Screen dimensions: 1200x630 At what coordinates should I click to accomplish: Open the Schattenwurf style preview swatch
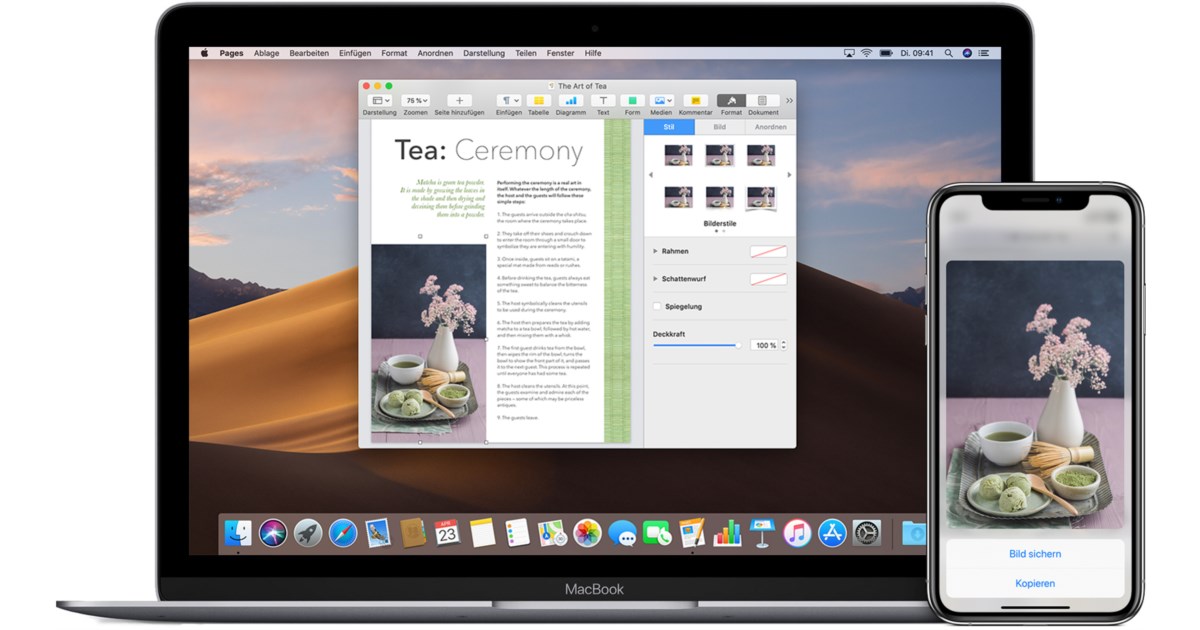coord(768,279)
